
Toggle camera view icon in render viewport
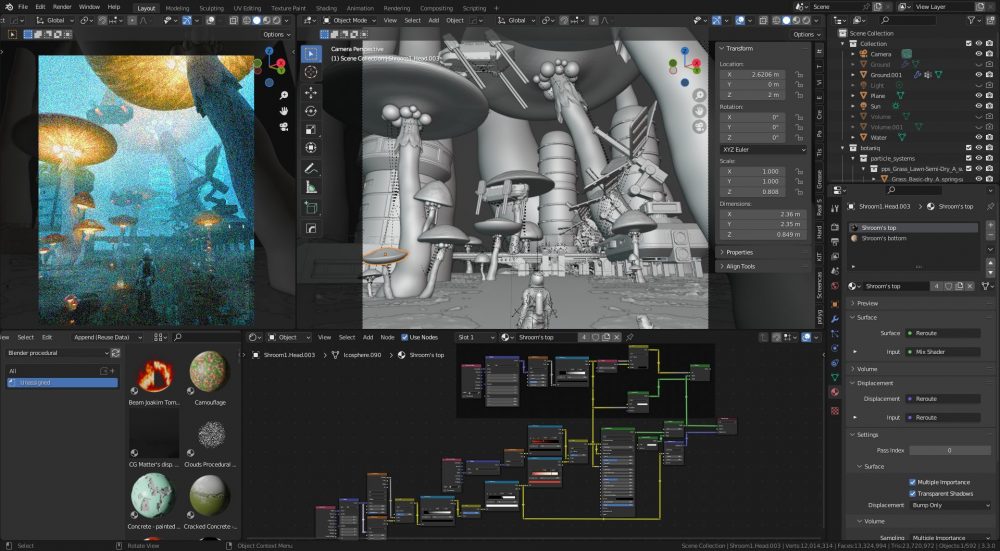click(x=284, y=126)
